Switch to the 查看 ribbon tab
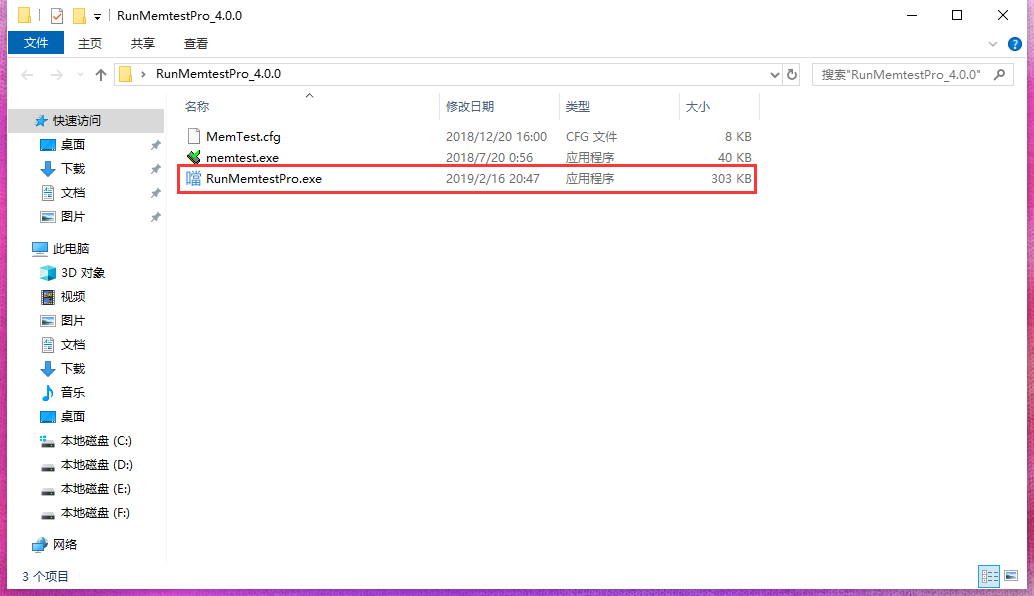Image resolution: width=1034 pixels, height=596 pixels. tap(196, 44)
